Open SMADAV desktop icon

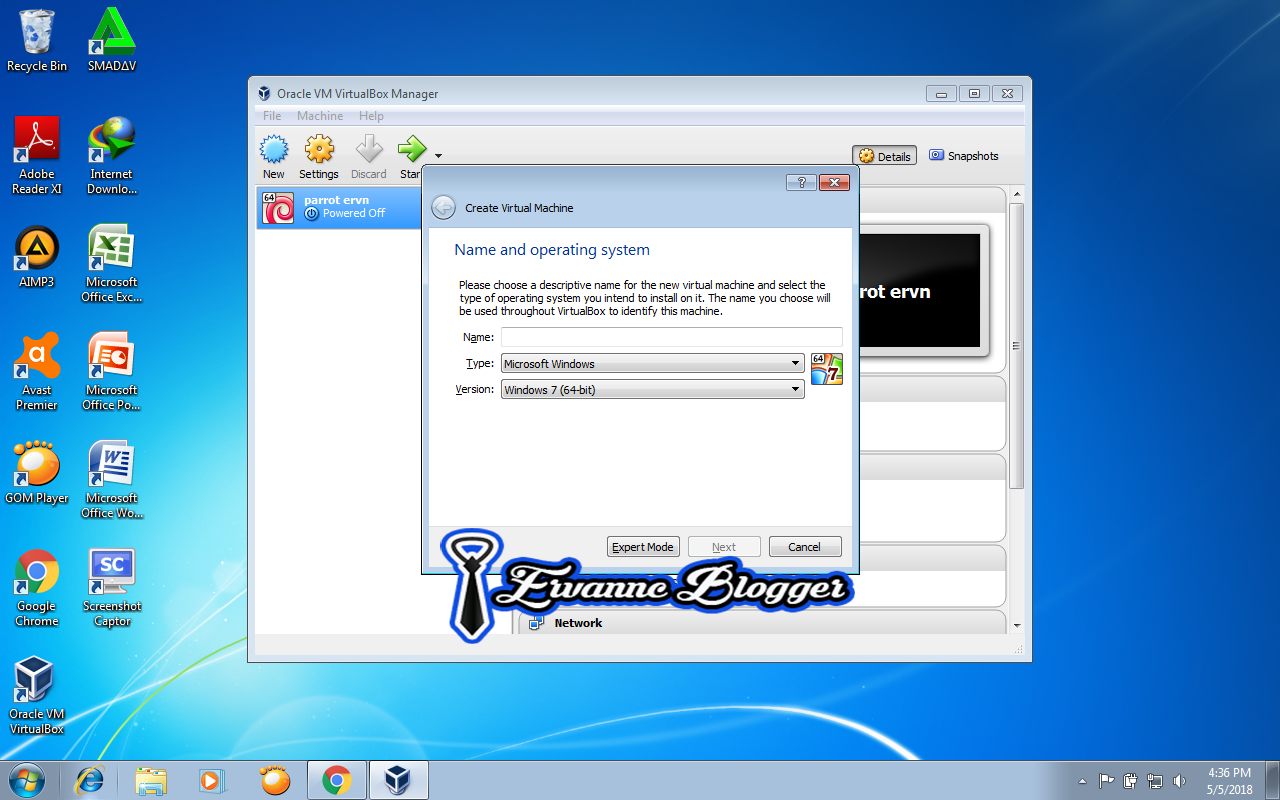(x=112, y=41)
